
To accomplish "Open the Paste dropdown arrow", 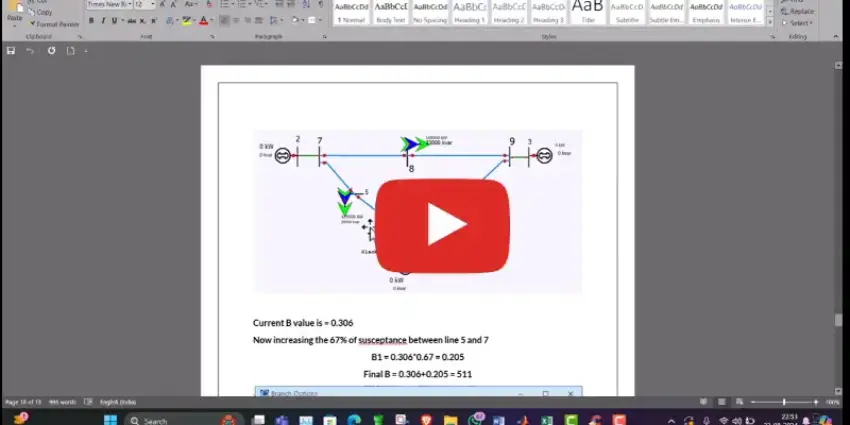I will click(x=15, y=25).
